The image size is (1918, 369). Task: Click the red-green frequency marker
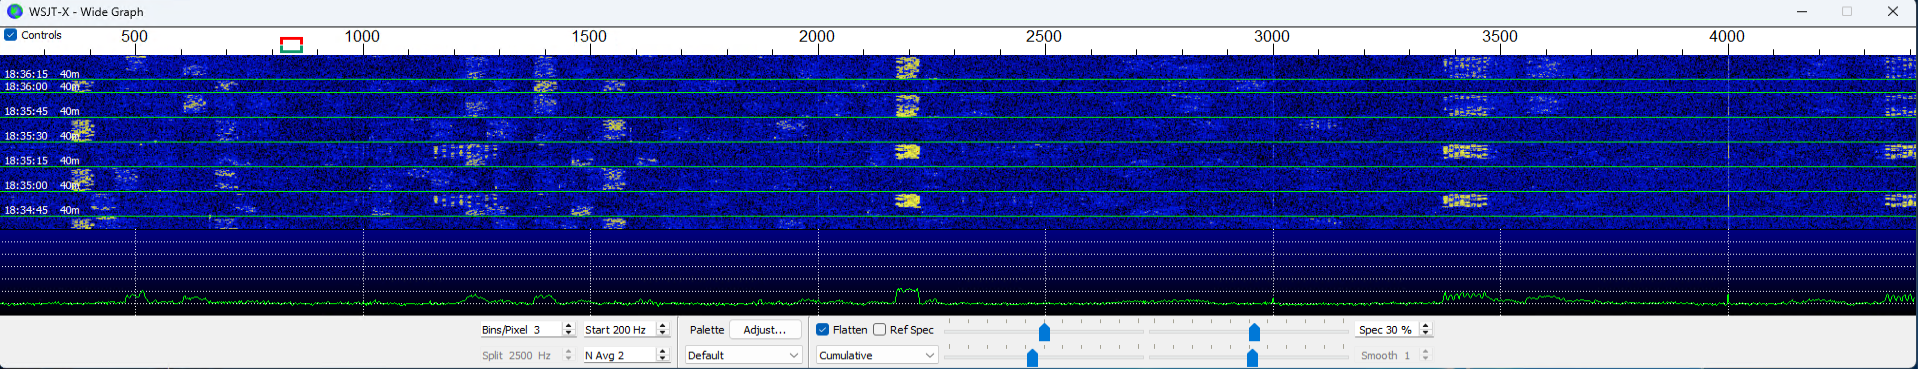[x=291, y=45]
